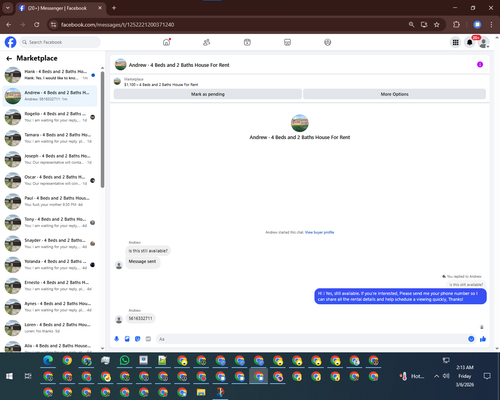Click the Andrew's phone number message bubble

140,318
